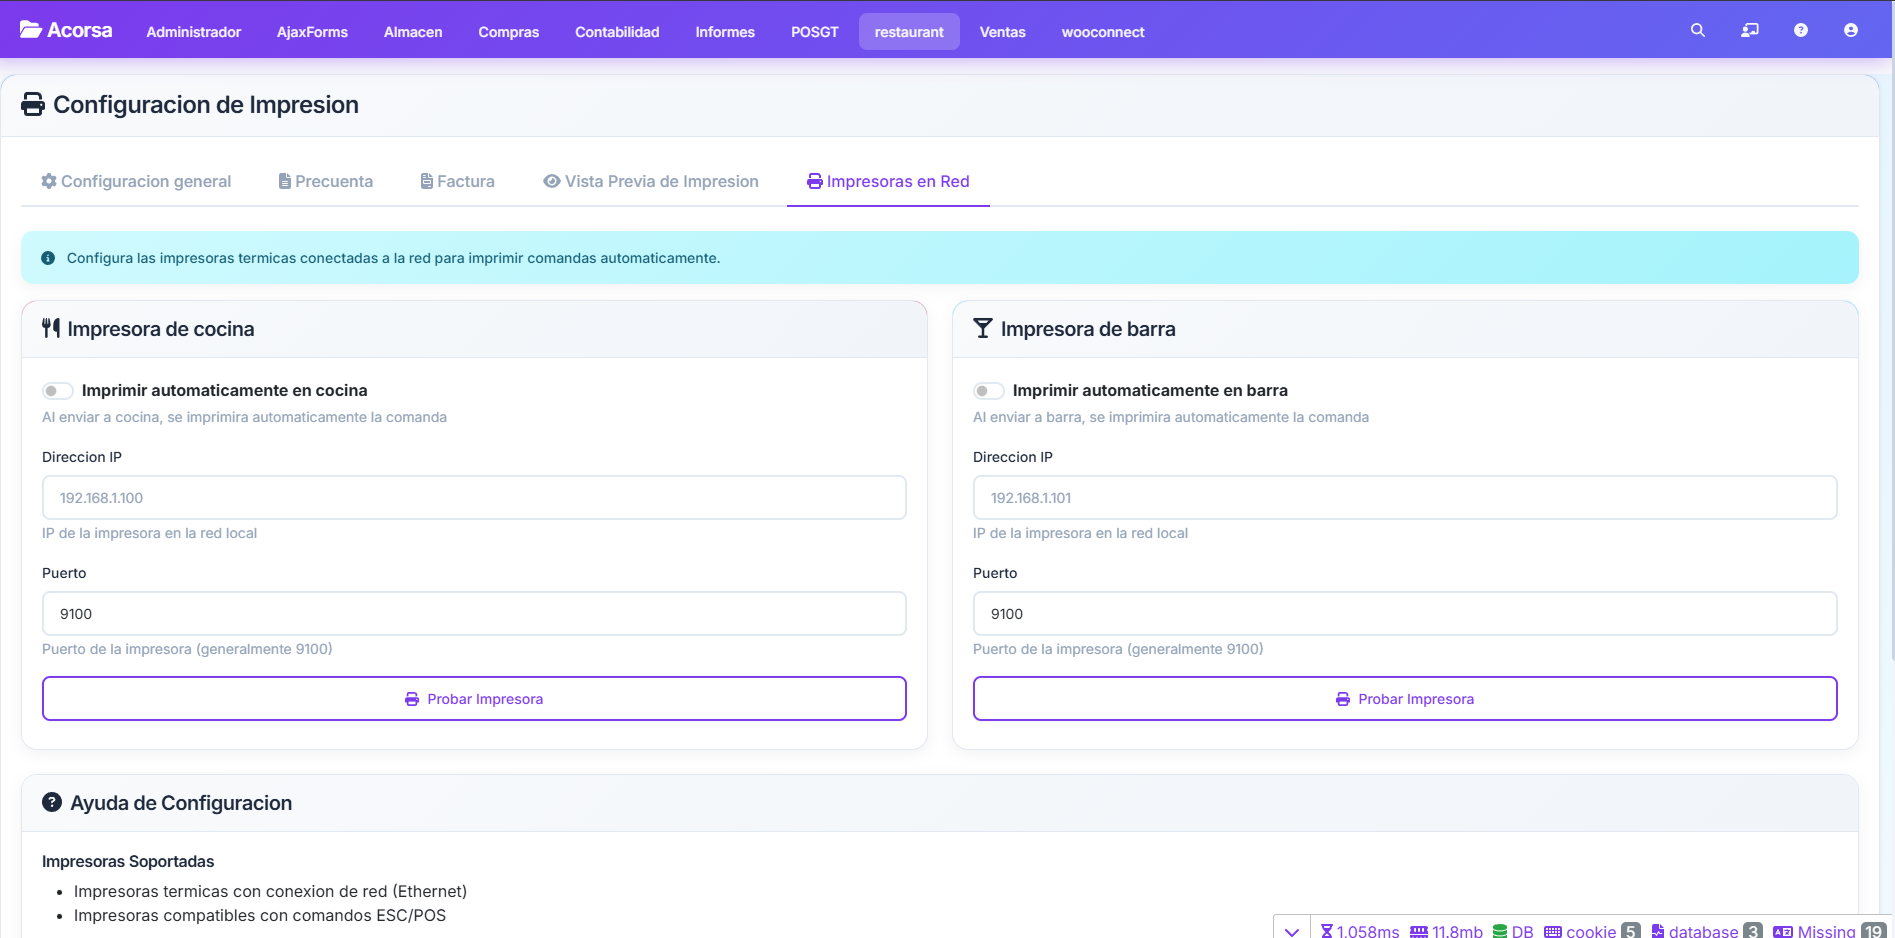Image resolution: width=1895 pixels, height=938 pixels.
Task: Click the Acorsa folder logo
Action: coord(31,30)
